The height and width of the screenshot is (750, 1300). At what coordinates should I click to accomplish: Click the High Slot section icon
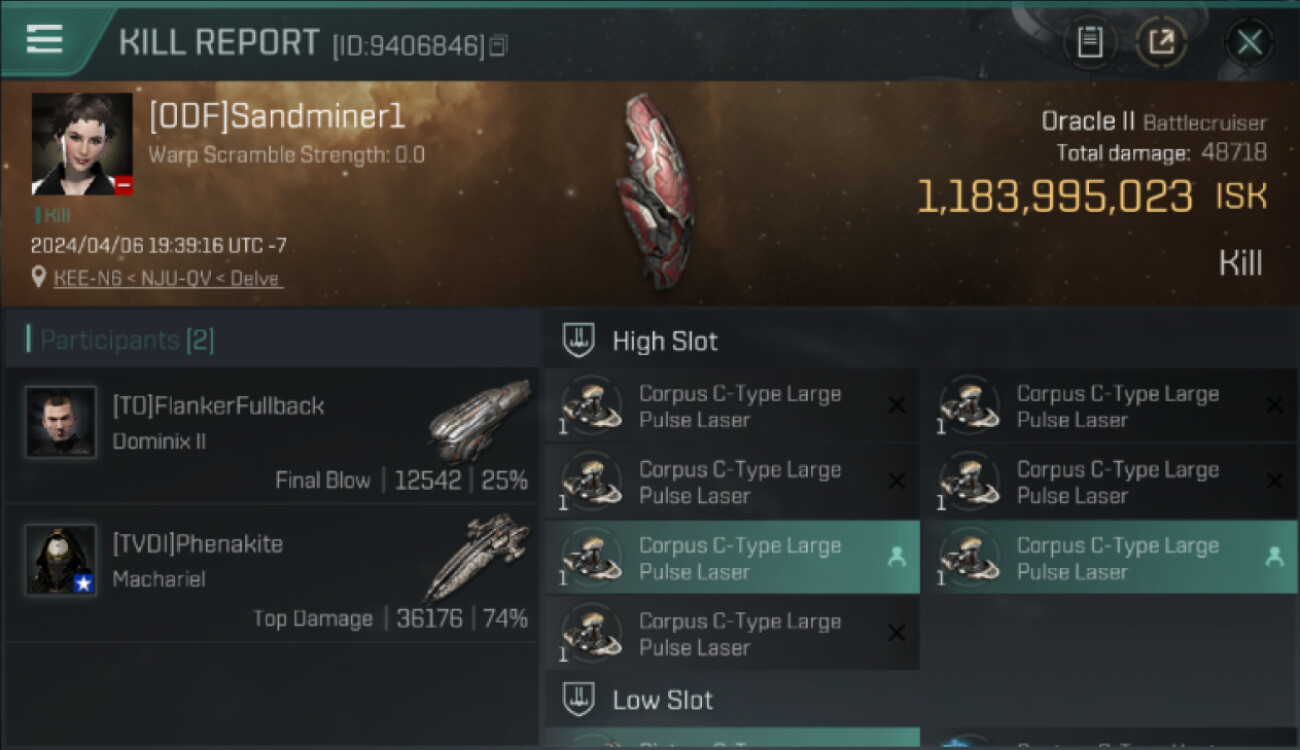[579, 340]
